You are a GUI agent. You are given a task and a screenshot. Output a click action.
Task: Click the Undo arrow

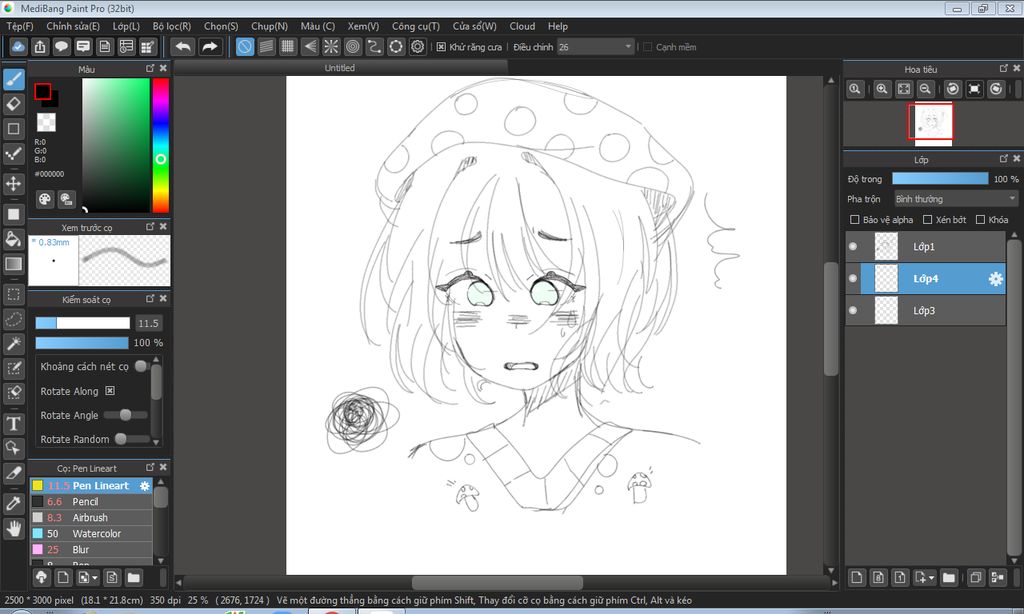[184, 47]
